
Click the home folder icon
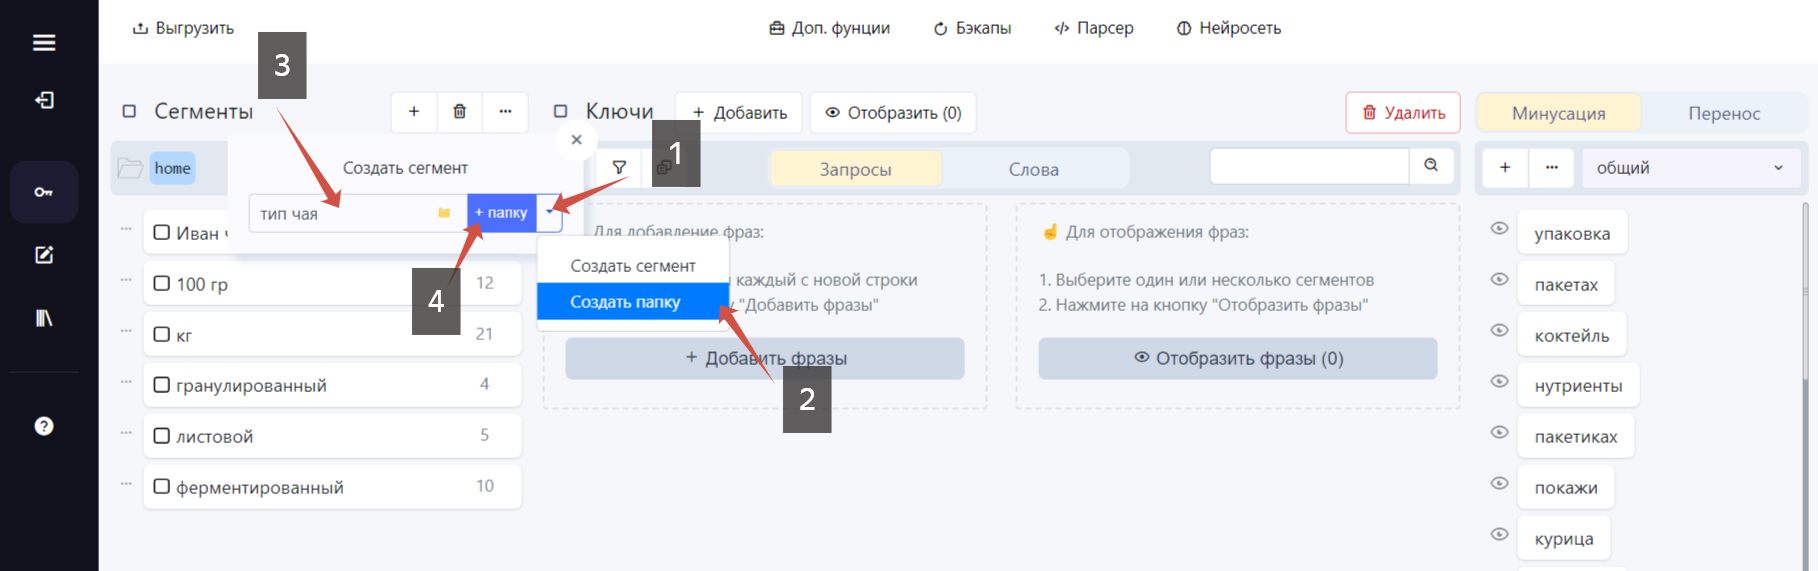pyautogui.click(x=130, y=168)
